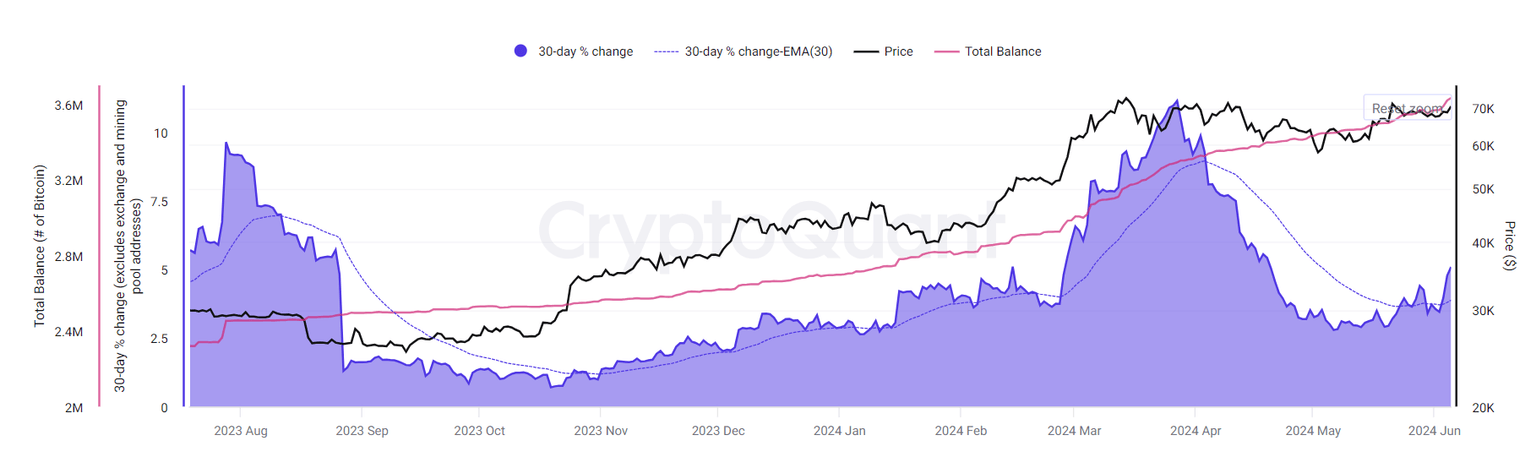
Task: Hide the "30-day % change-EMA(30)" series label
Action: pyautogui.click(x=758, y=51)
